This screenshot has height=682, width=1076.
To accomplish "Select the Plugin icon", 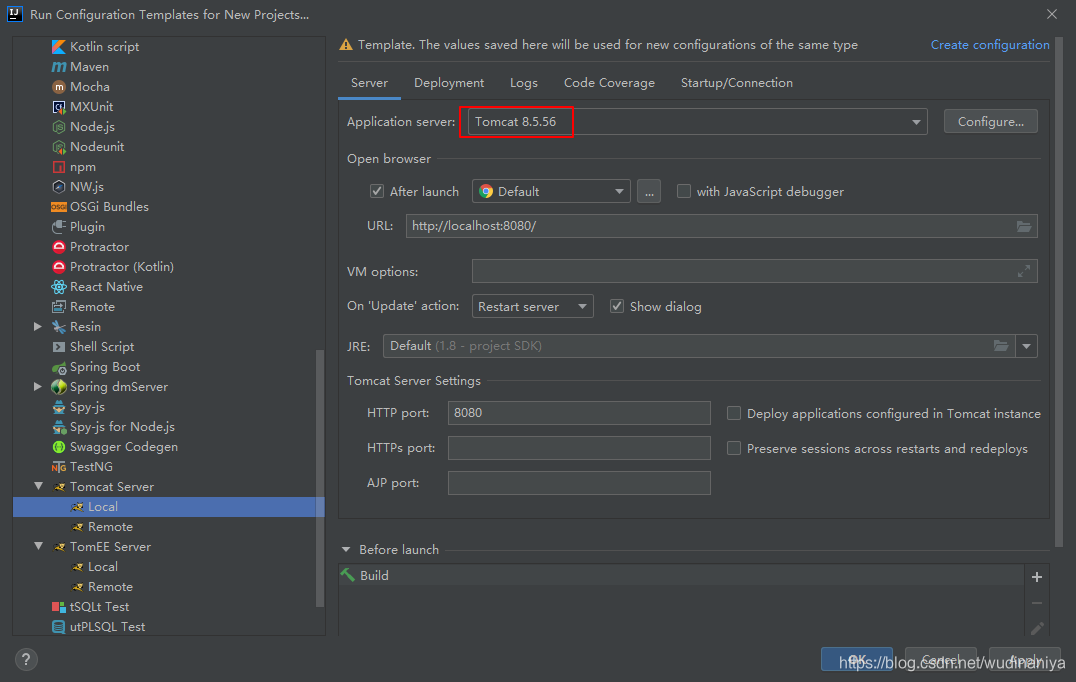I will click(x=59, y=226).
